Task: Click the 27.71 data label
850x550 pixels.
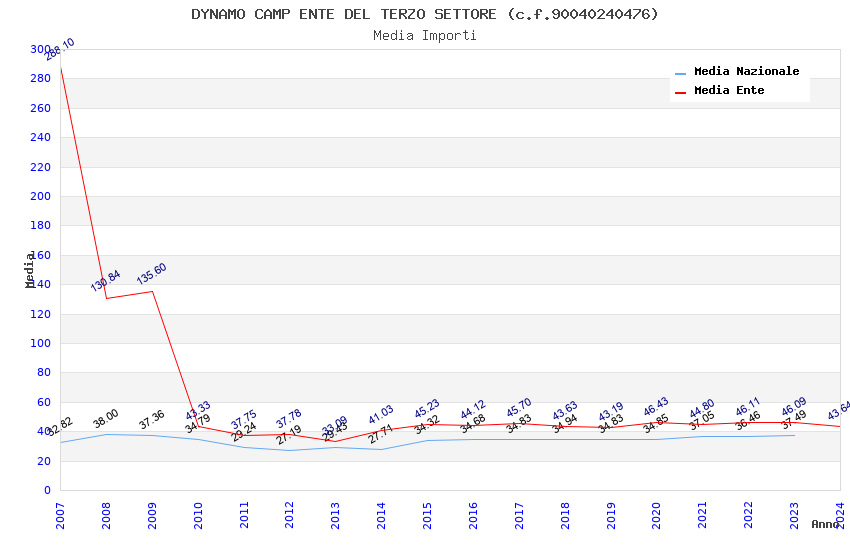Action: tap(381, 434)
